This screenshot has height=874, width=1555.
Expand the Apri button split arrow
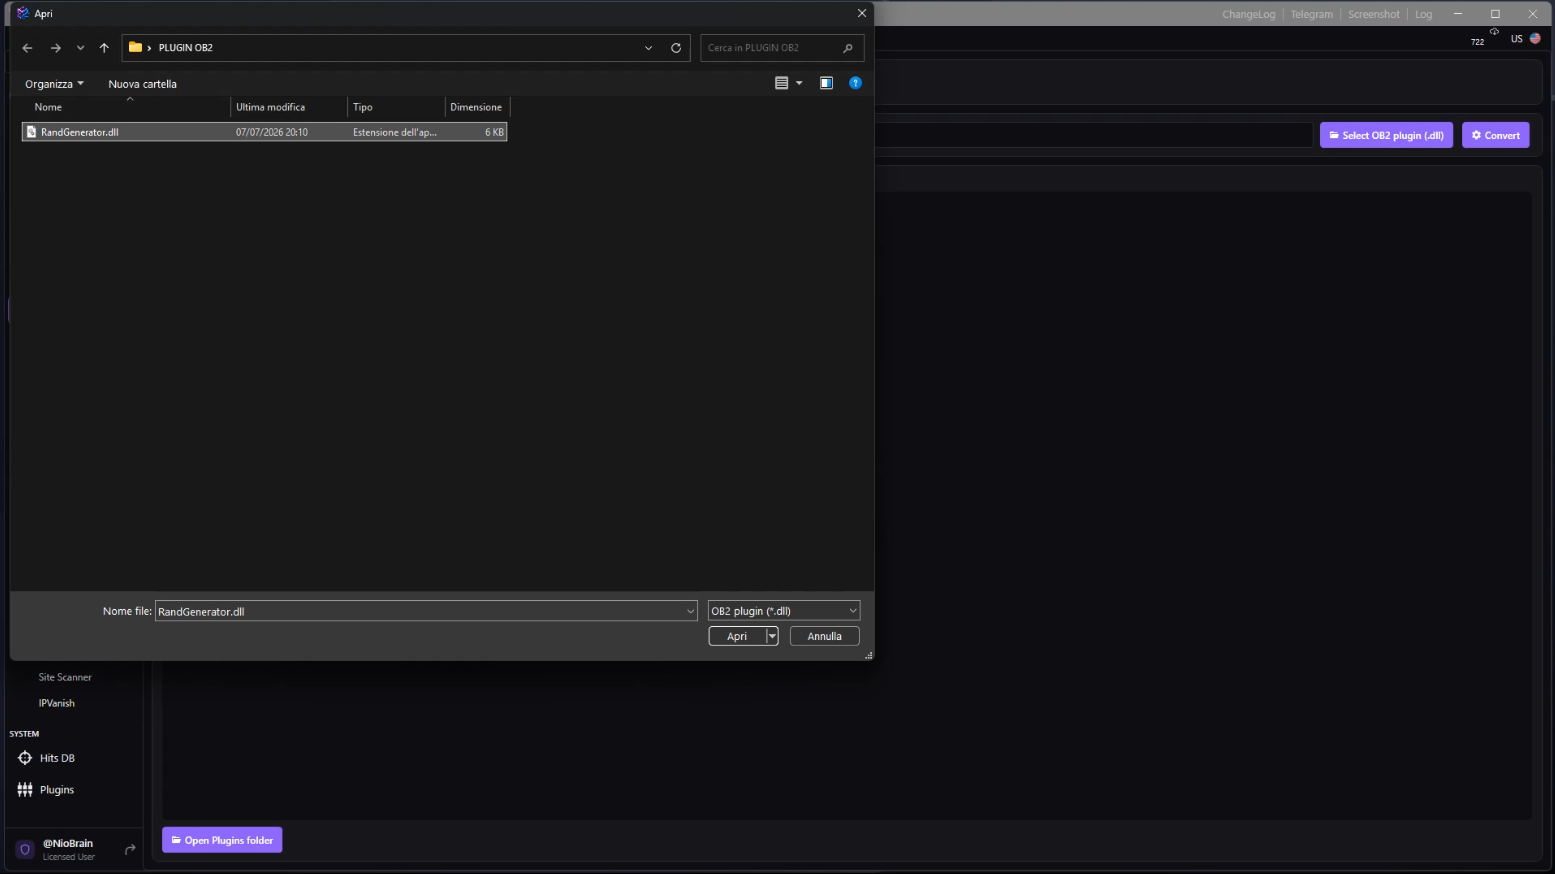(772, 636)
